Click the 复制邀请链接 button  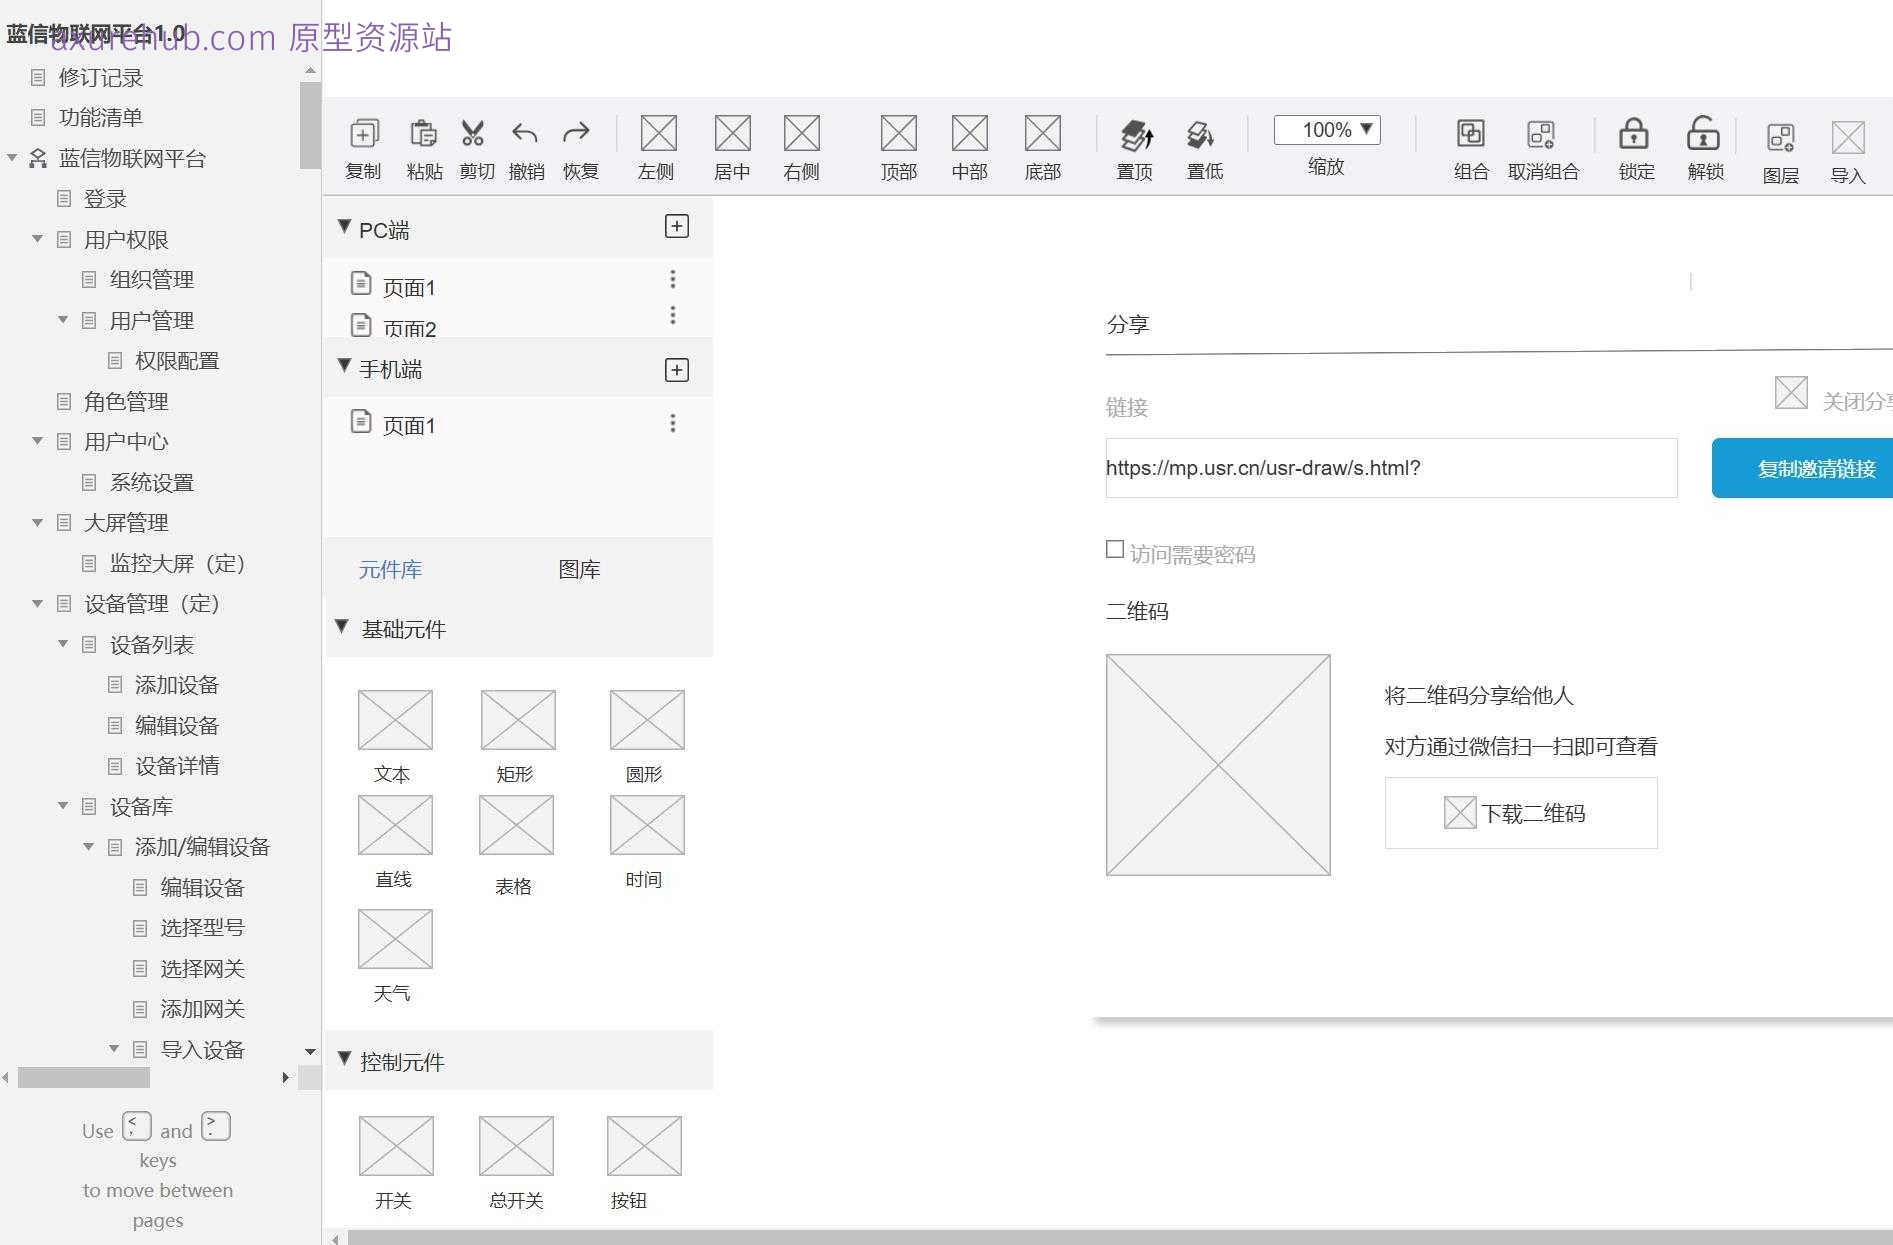tap(1802, 468)
